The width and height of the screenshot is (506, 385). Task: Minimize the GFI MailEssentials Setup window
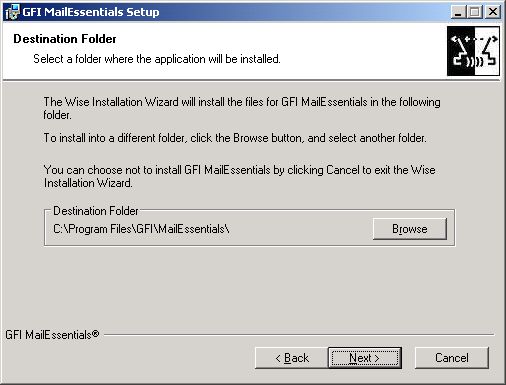pyautogui.click(x=459, y=12)
